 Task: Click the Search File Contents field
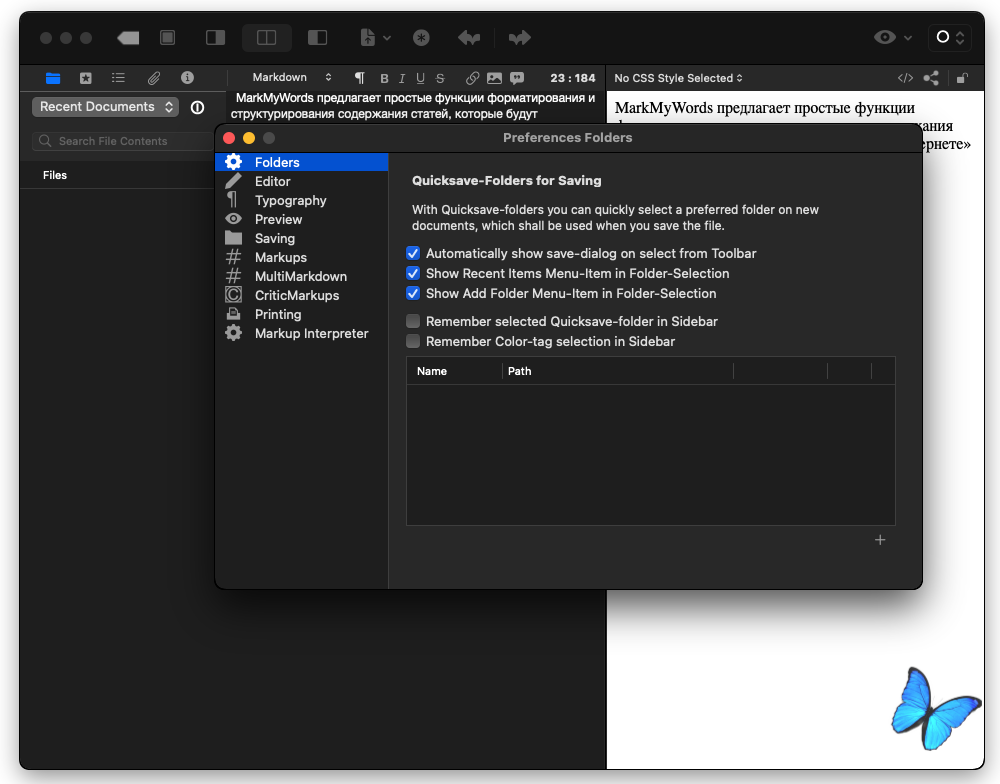point(118,141)
